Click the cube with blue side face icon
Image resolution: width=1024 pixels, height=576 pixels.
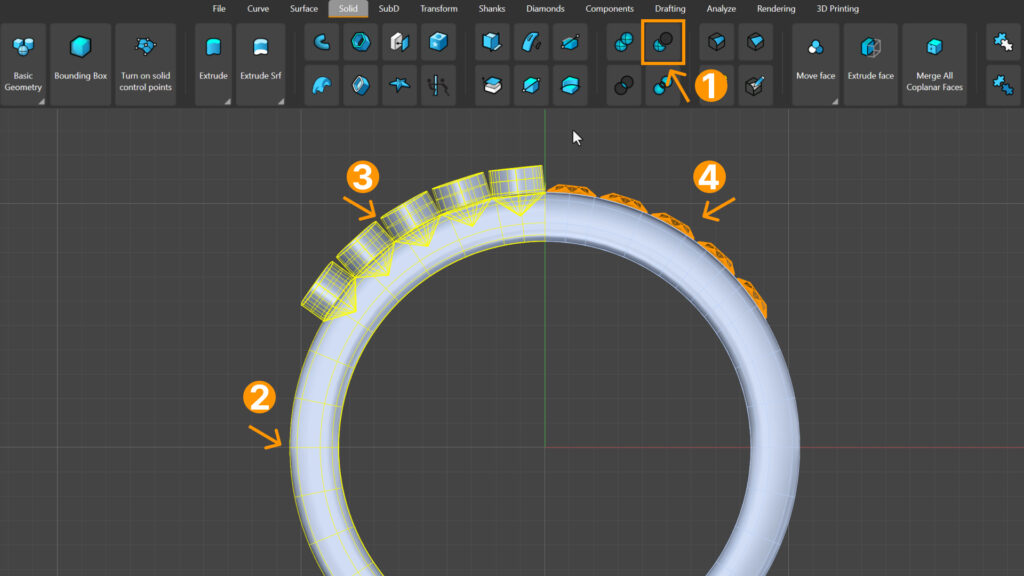click(x=716, y=42)
